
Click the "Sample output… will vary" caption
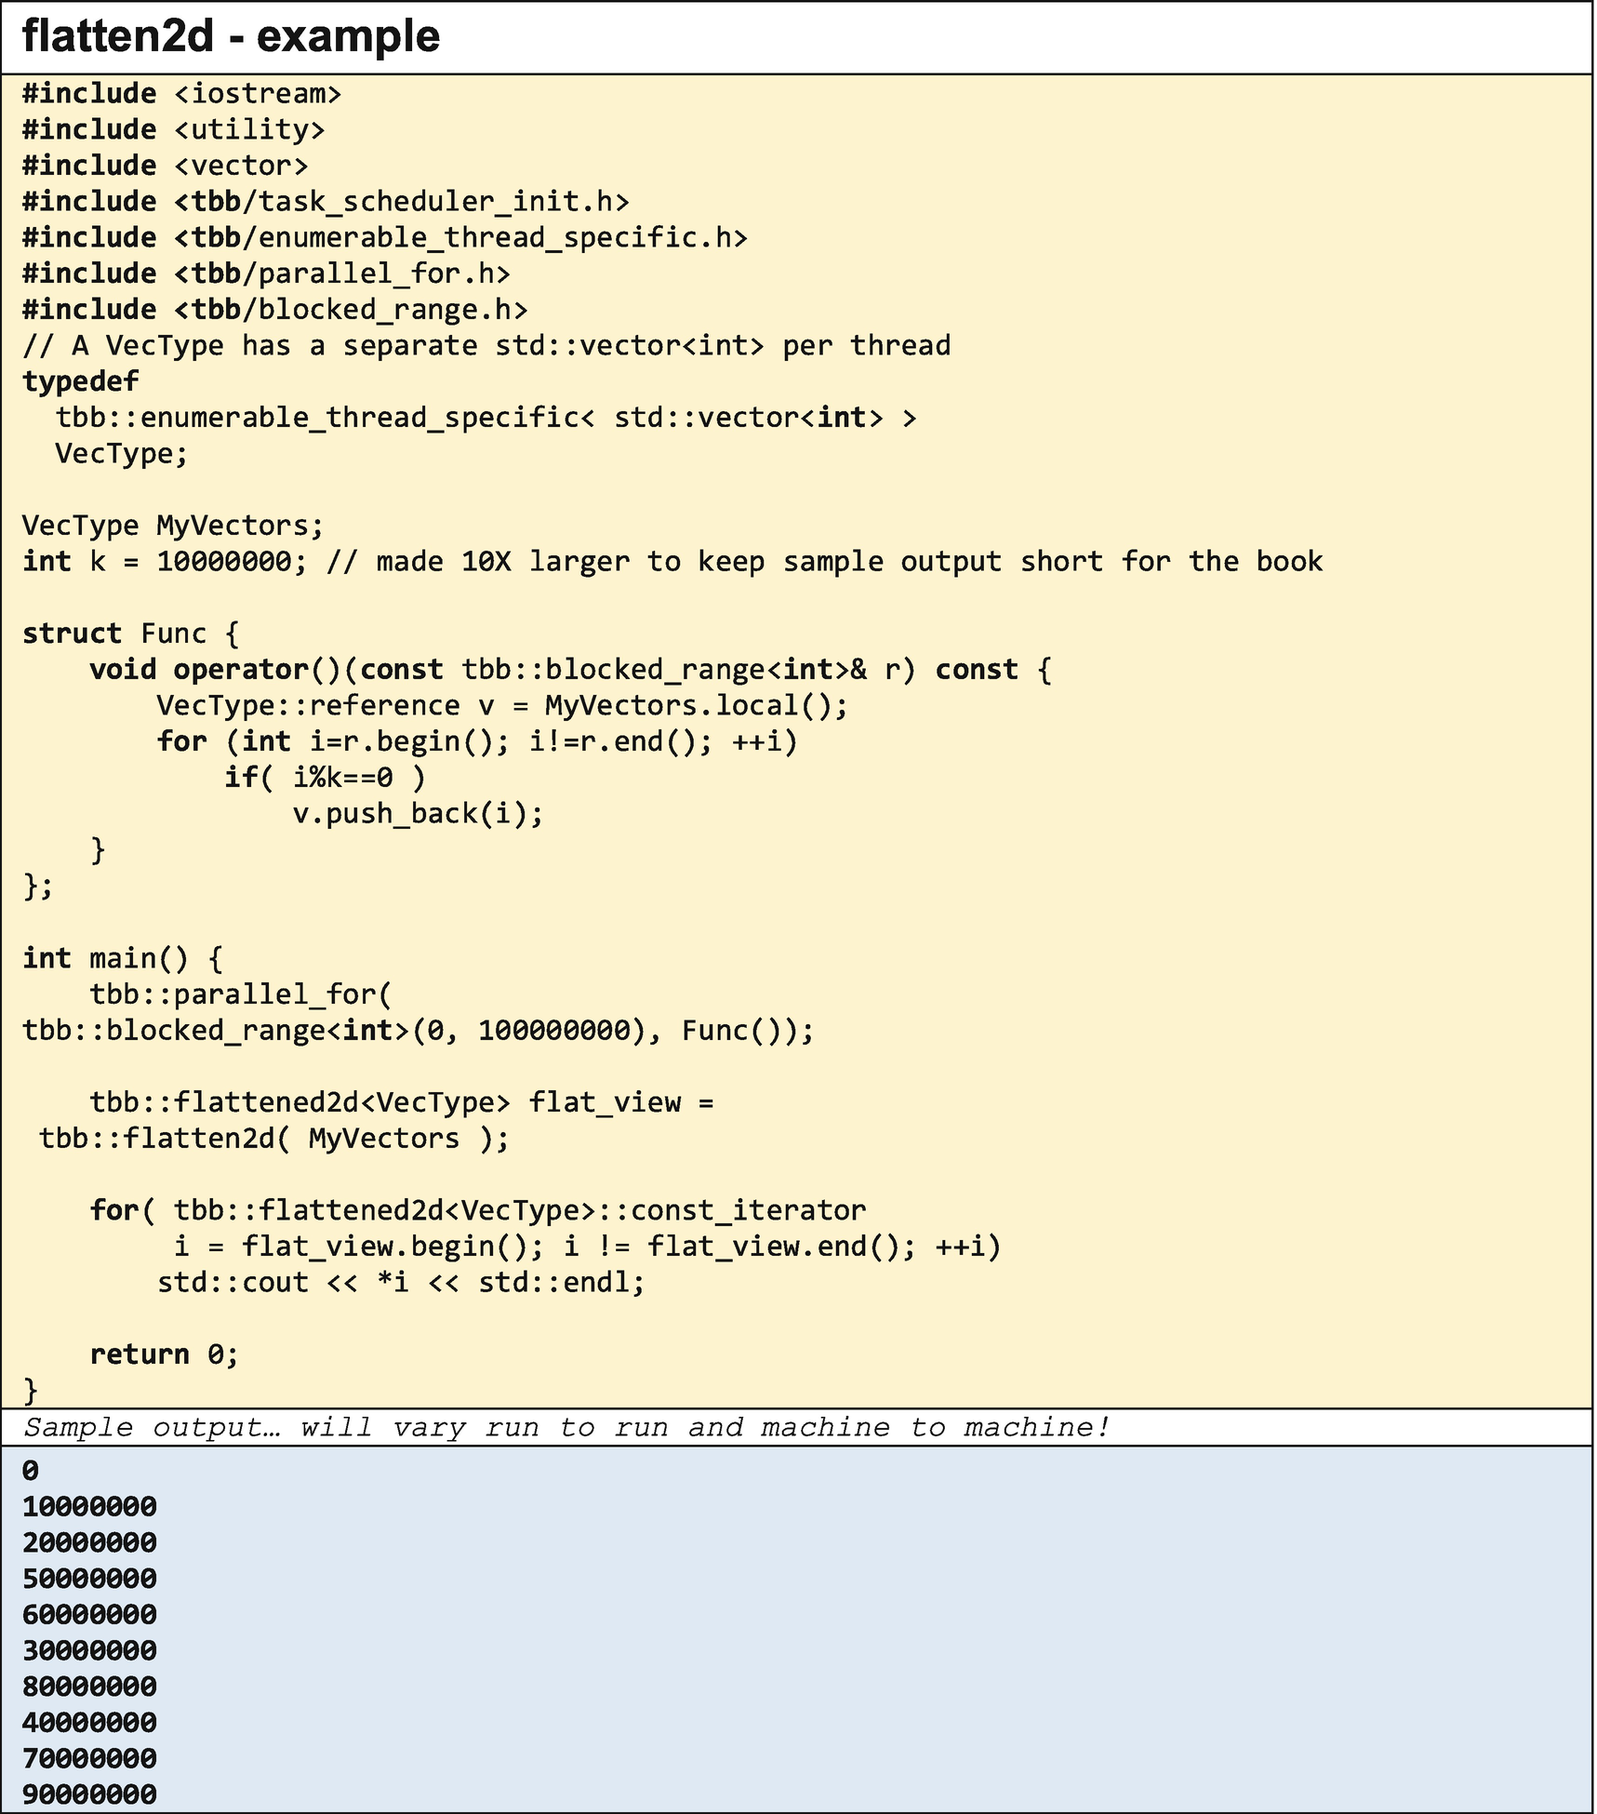[x=567, y=1427]
